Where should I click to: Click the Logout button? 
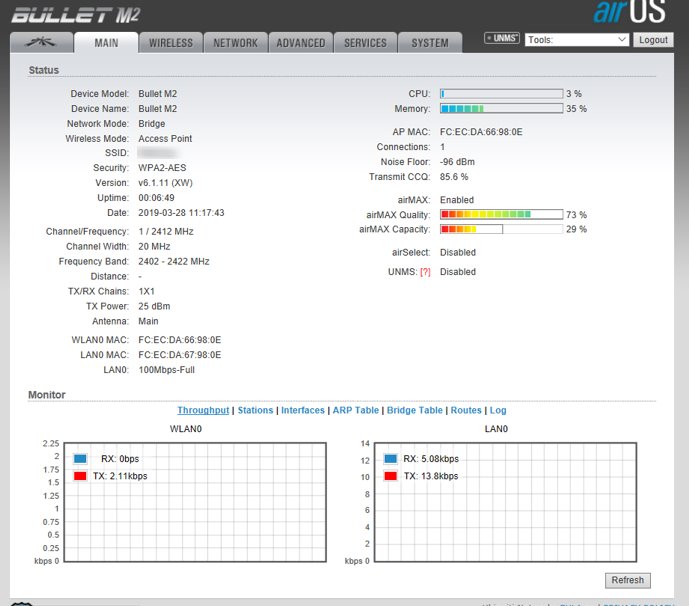[x=653, y=40]
